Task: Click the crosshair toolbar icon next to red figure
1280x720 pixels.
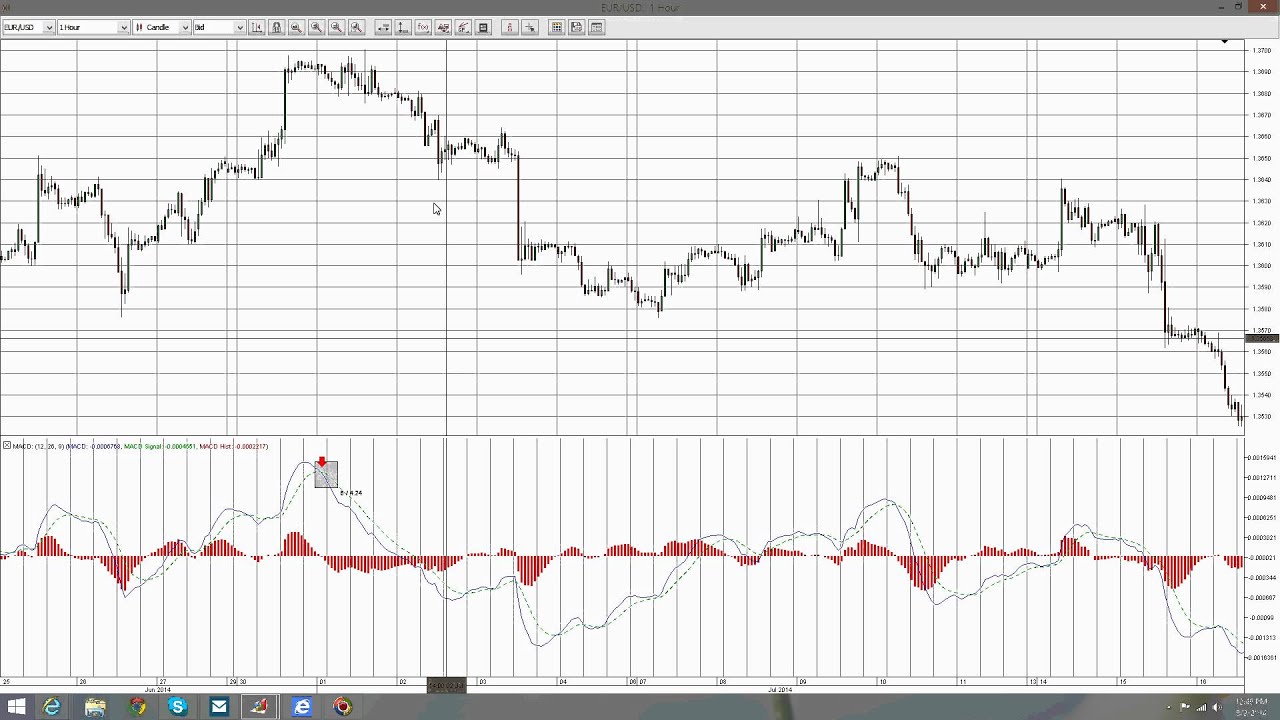Action: pos(530,27)
